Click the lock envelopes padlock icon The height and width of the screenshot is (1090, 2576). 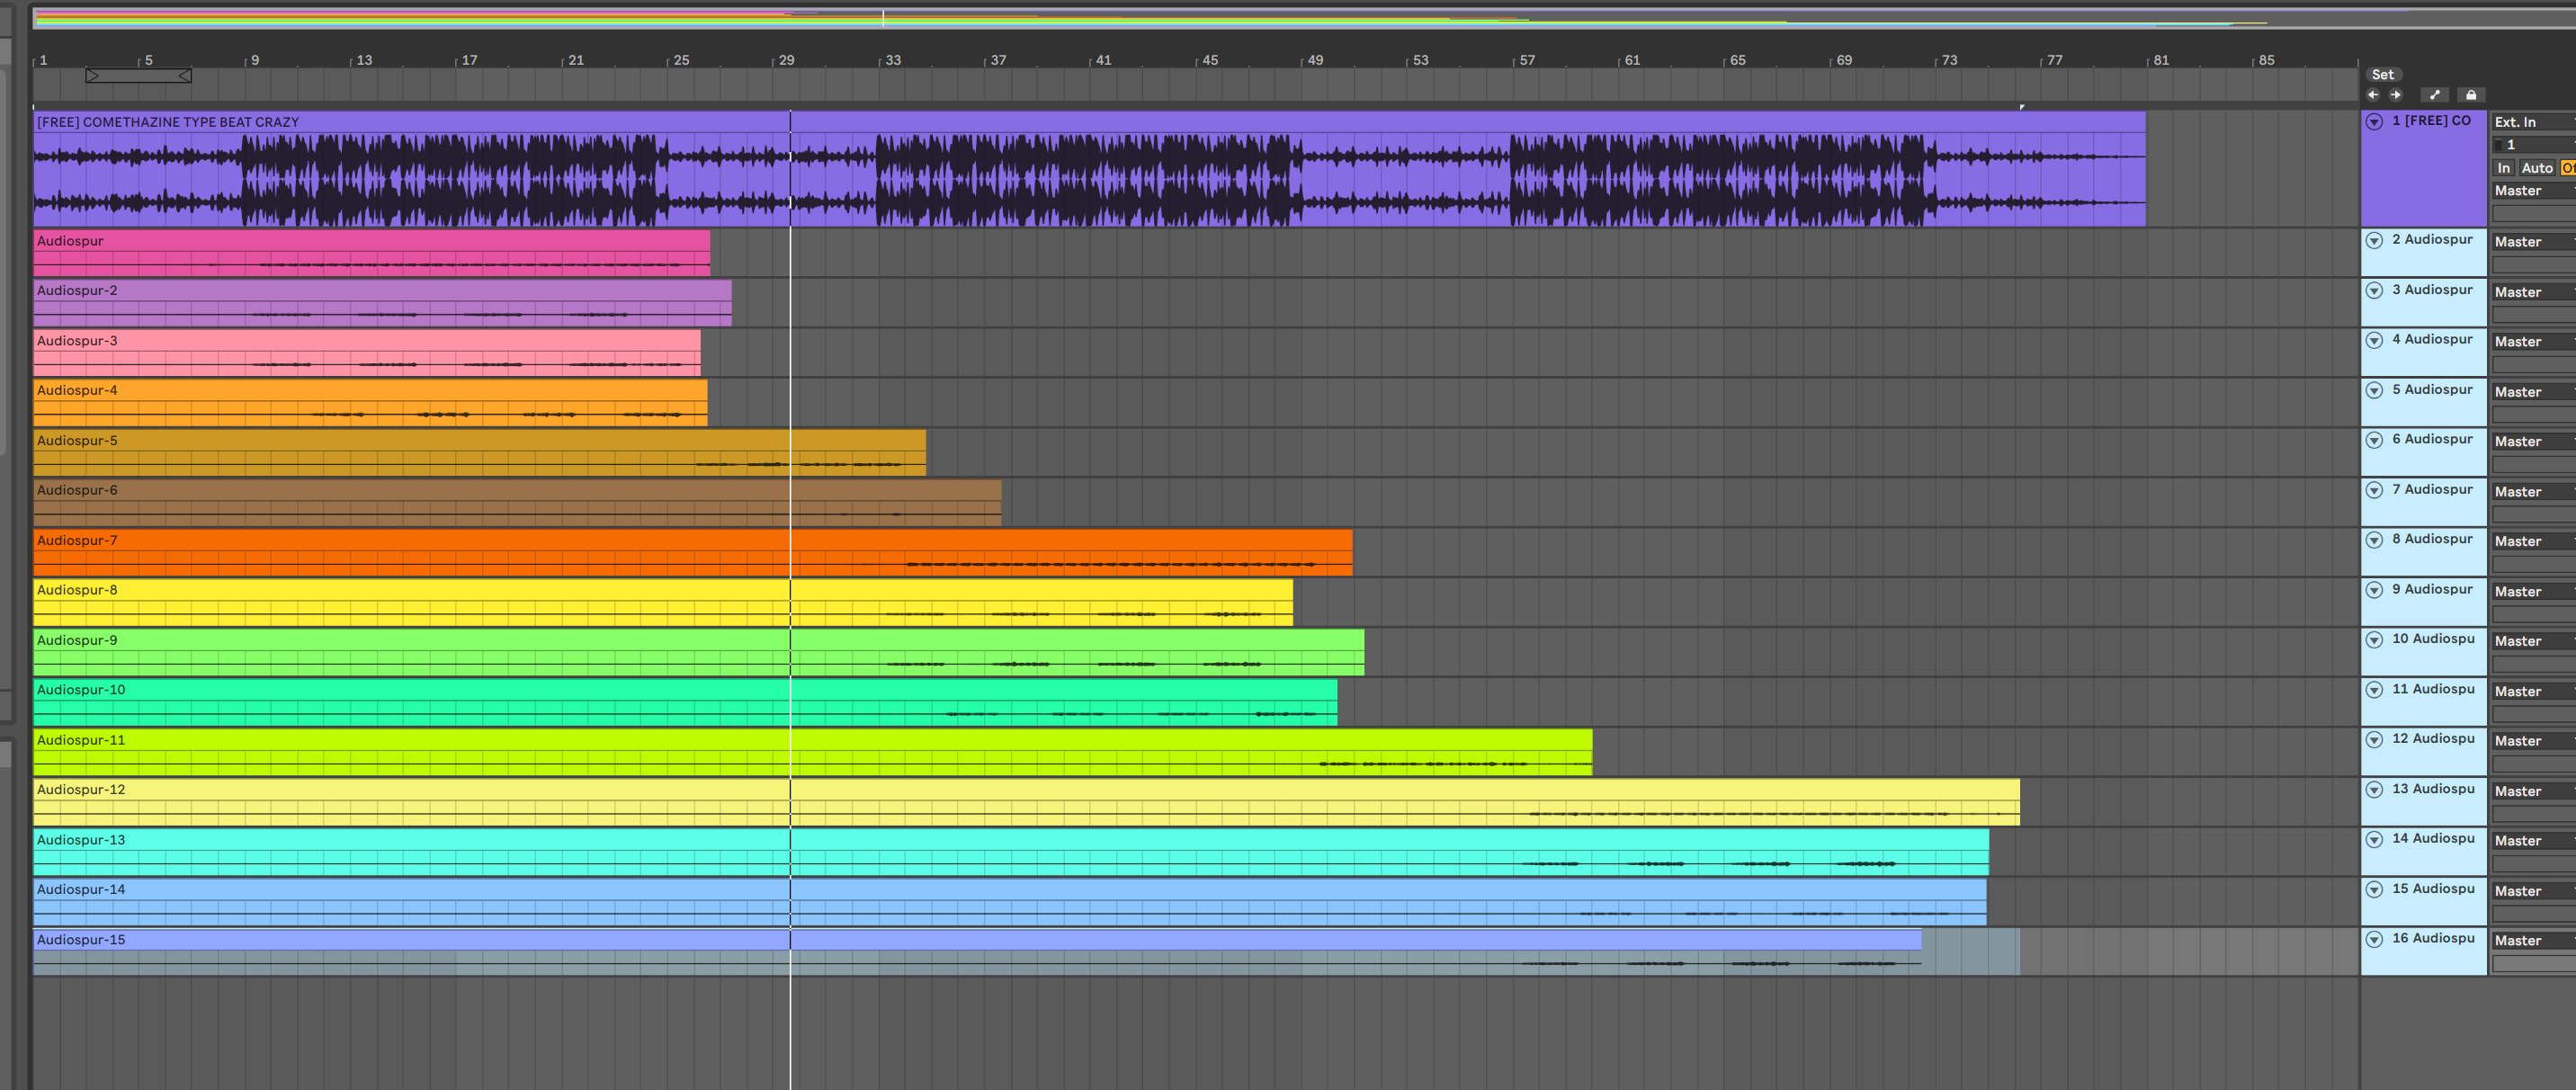click(x=2471, y=95)
